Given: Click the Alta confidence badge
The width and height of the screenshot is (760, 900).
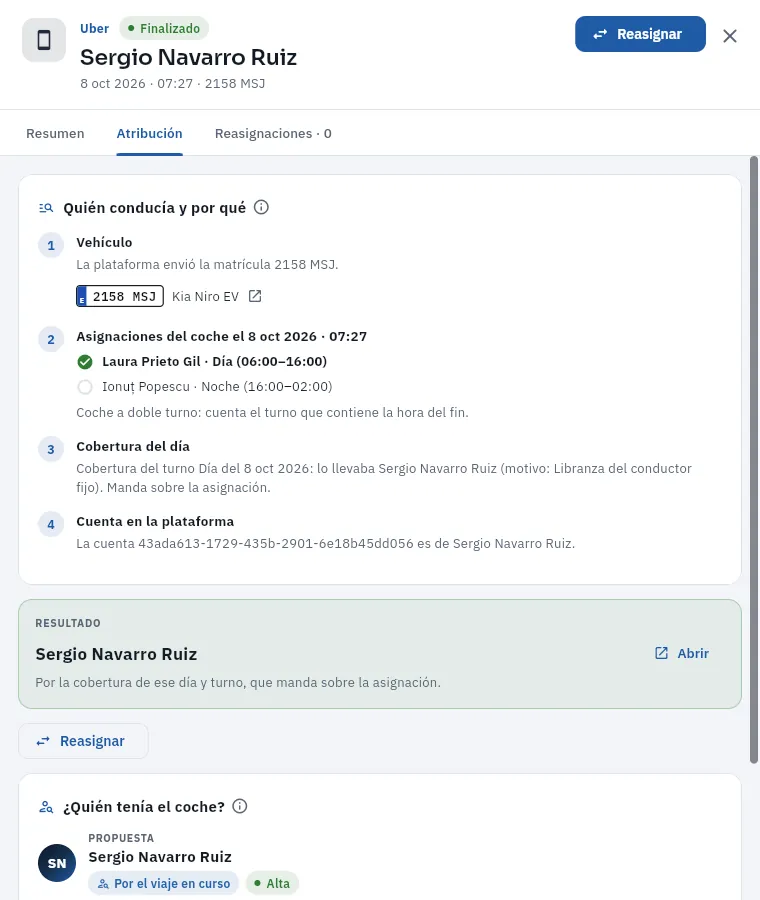Looking at the screenshot, I should (x=272, y=883).
